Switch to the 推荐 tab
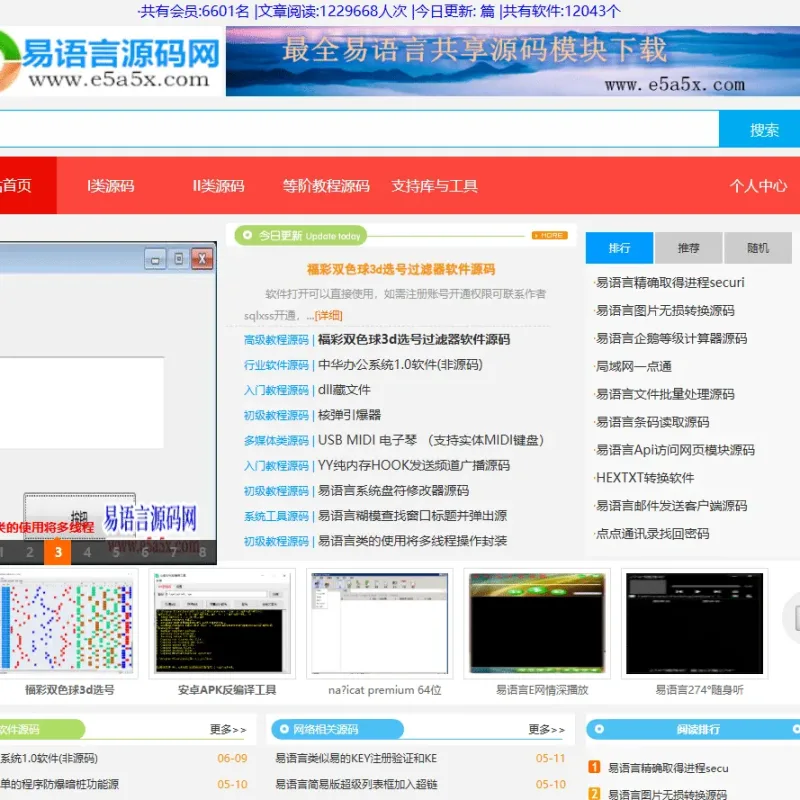800x800 pixels. click(688, 248)
